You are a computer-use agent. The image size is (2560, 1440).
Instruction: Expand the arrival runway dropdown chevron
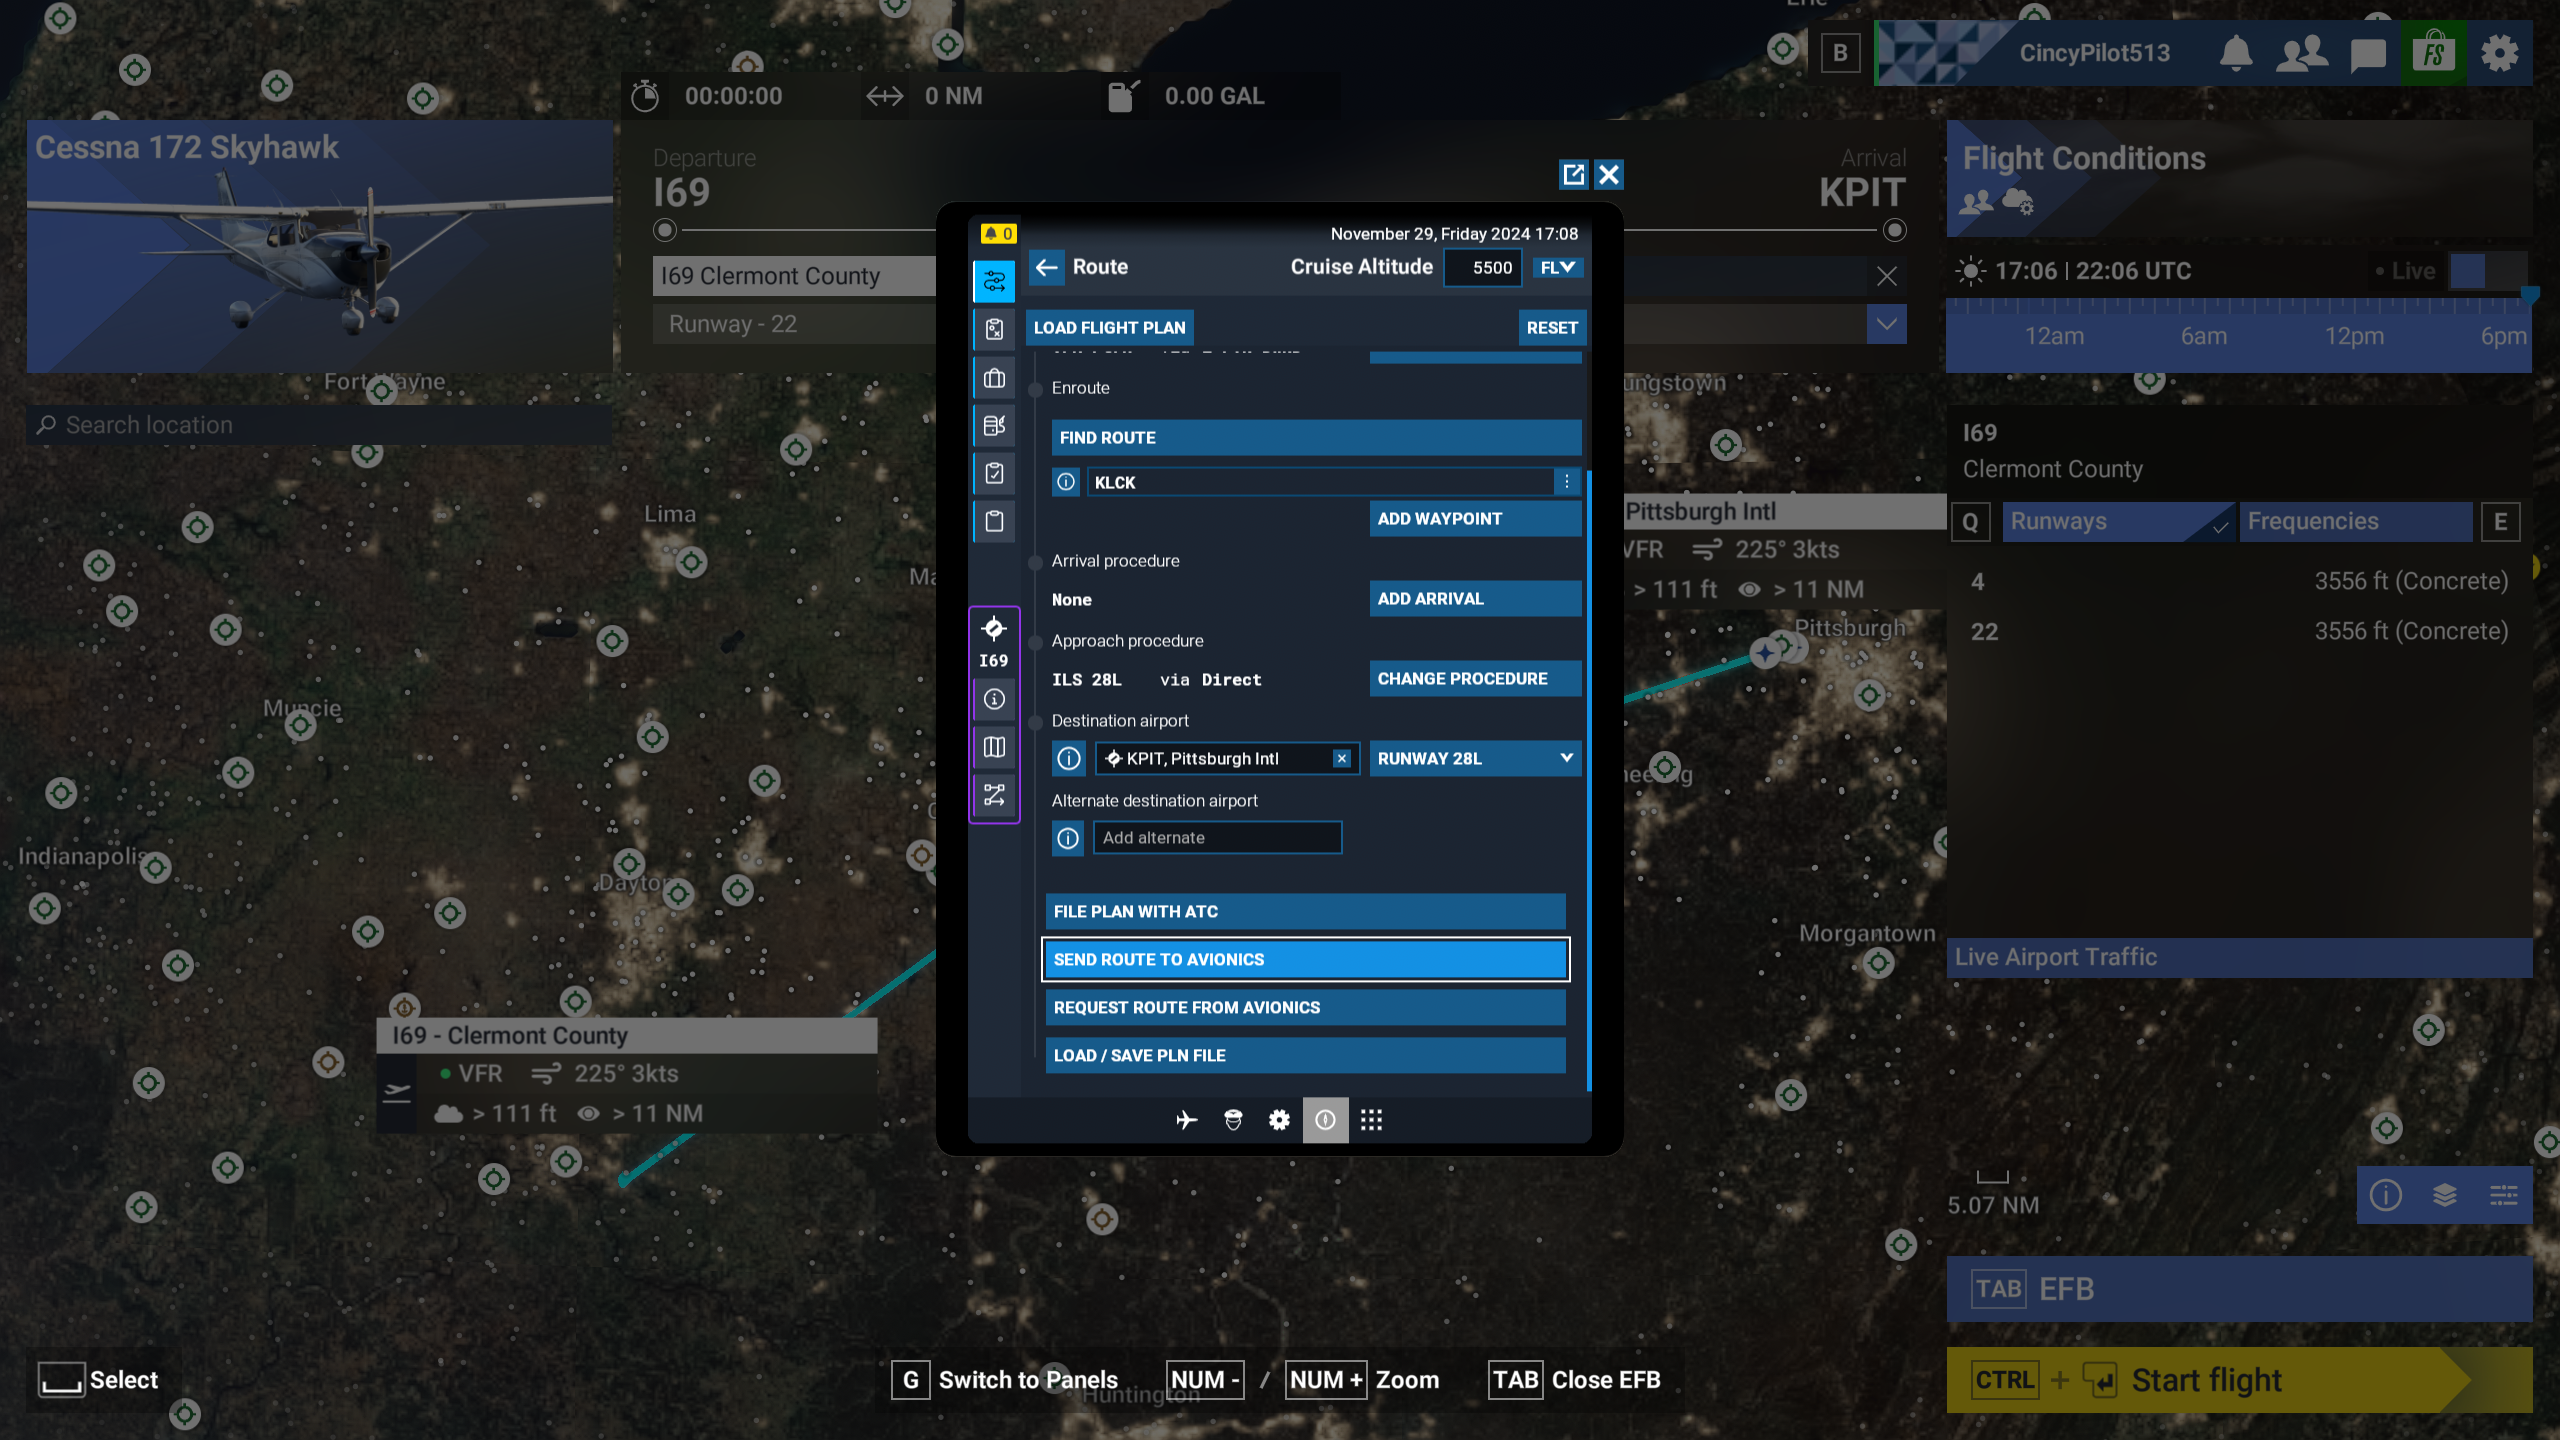pos(1886,324)
